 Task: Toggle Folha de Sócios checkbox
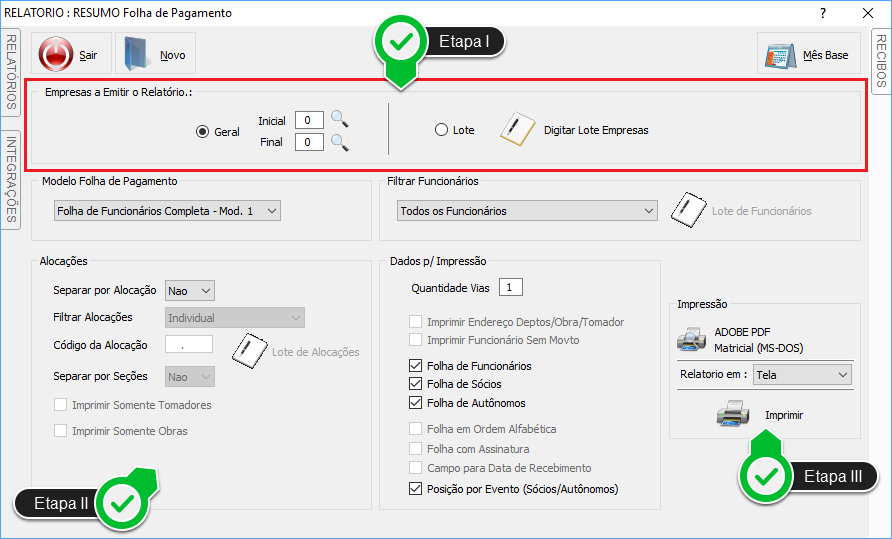click(x=416, y=385)
